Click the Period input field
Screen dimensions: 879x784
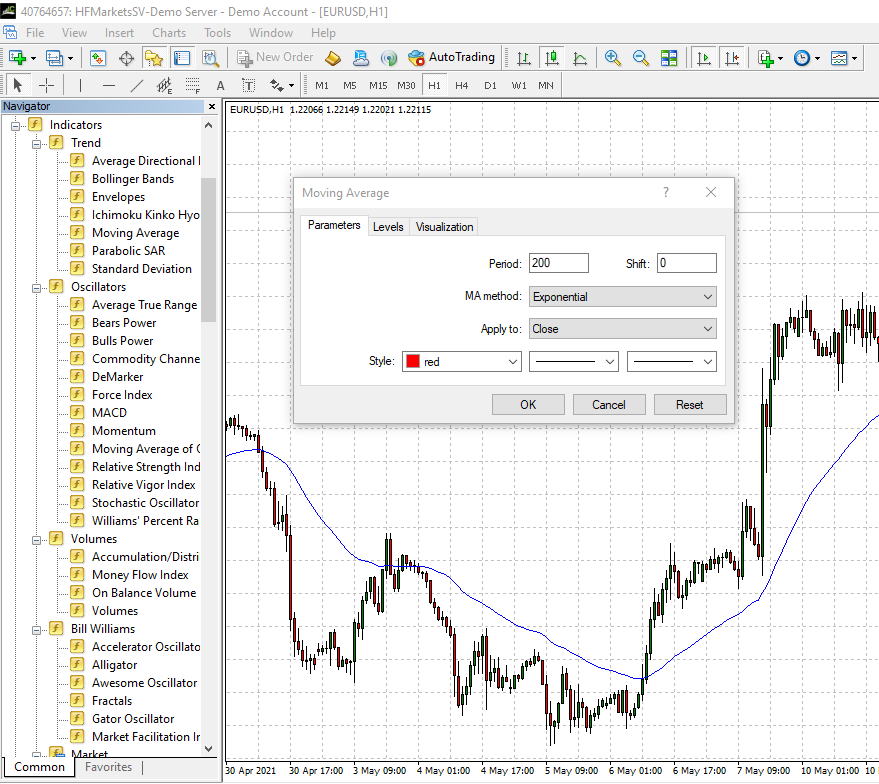[x=558, y=264]
